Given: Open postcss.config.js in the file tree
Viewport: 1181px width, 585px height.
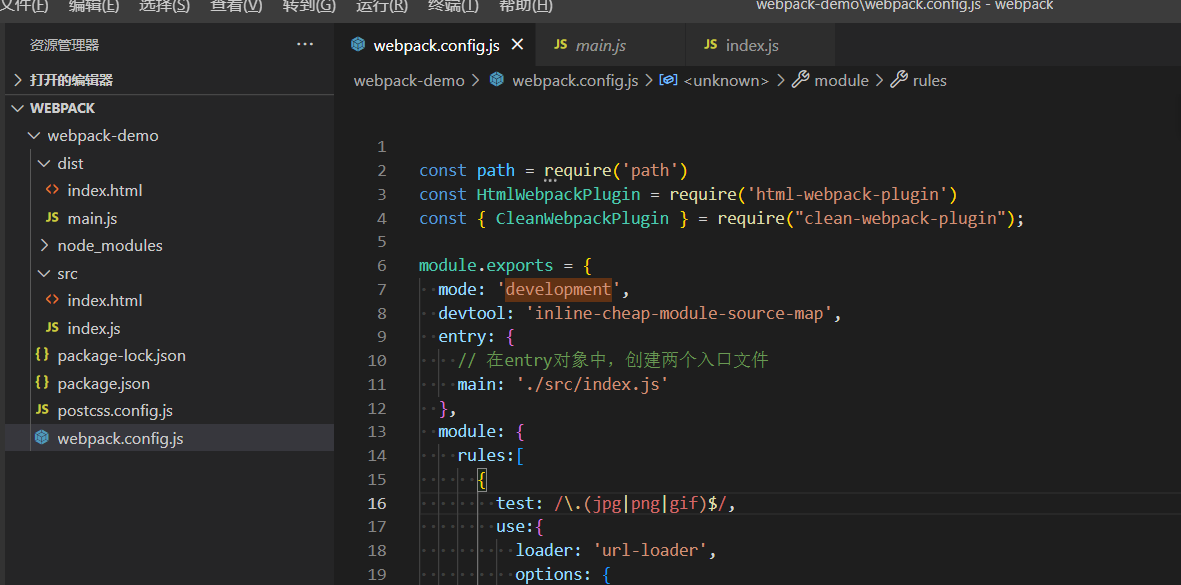Looking at the screenshot, I should click(x=169, y=410).
